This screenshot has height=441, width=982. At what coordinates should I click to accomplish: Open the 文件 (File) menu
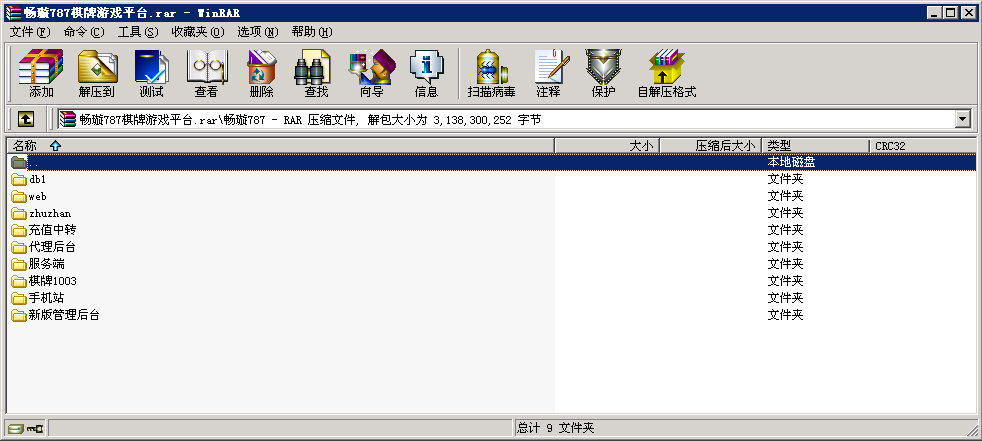tap(29, 32)
